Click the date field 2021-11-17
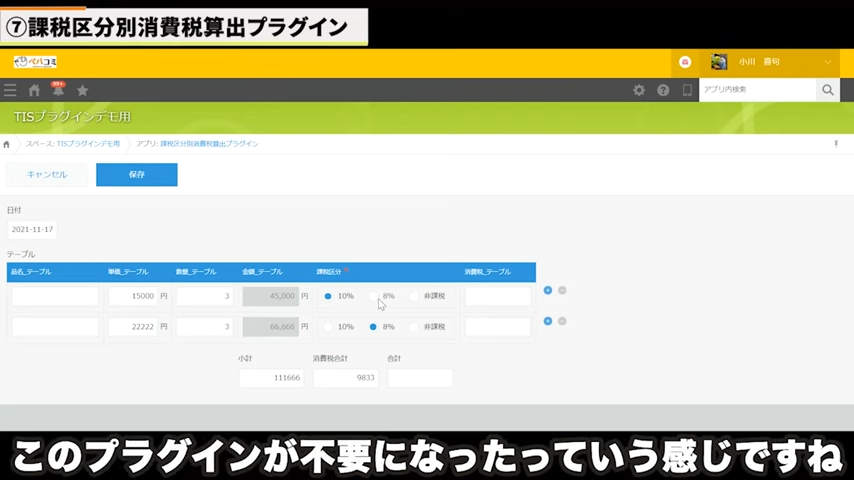Viewport: 854px width, 480px height. tap(32, 229)
